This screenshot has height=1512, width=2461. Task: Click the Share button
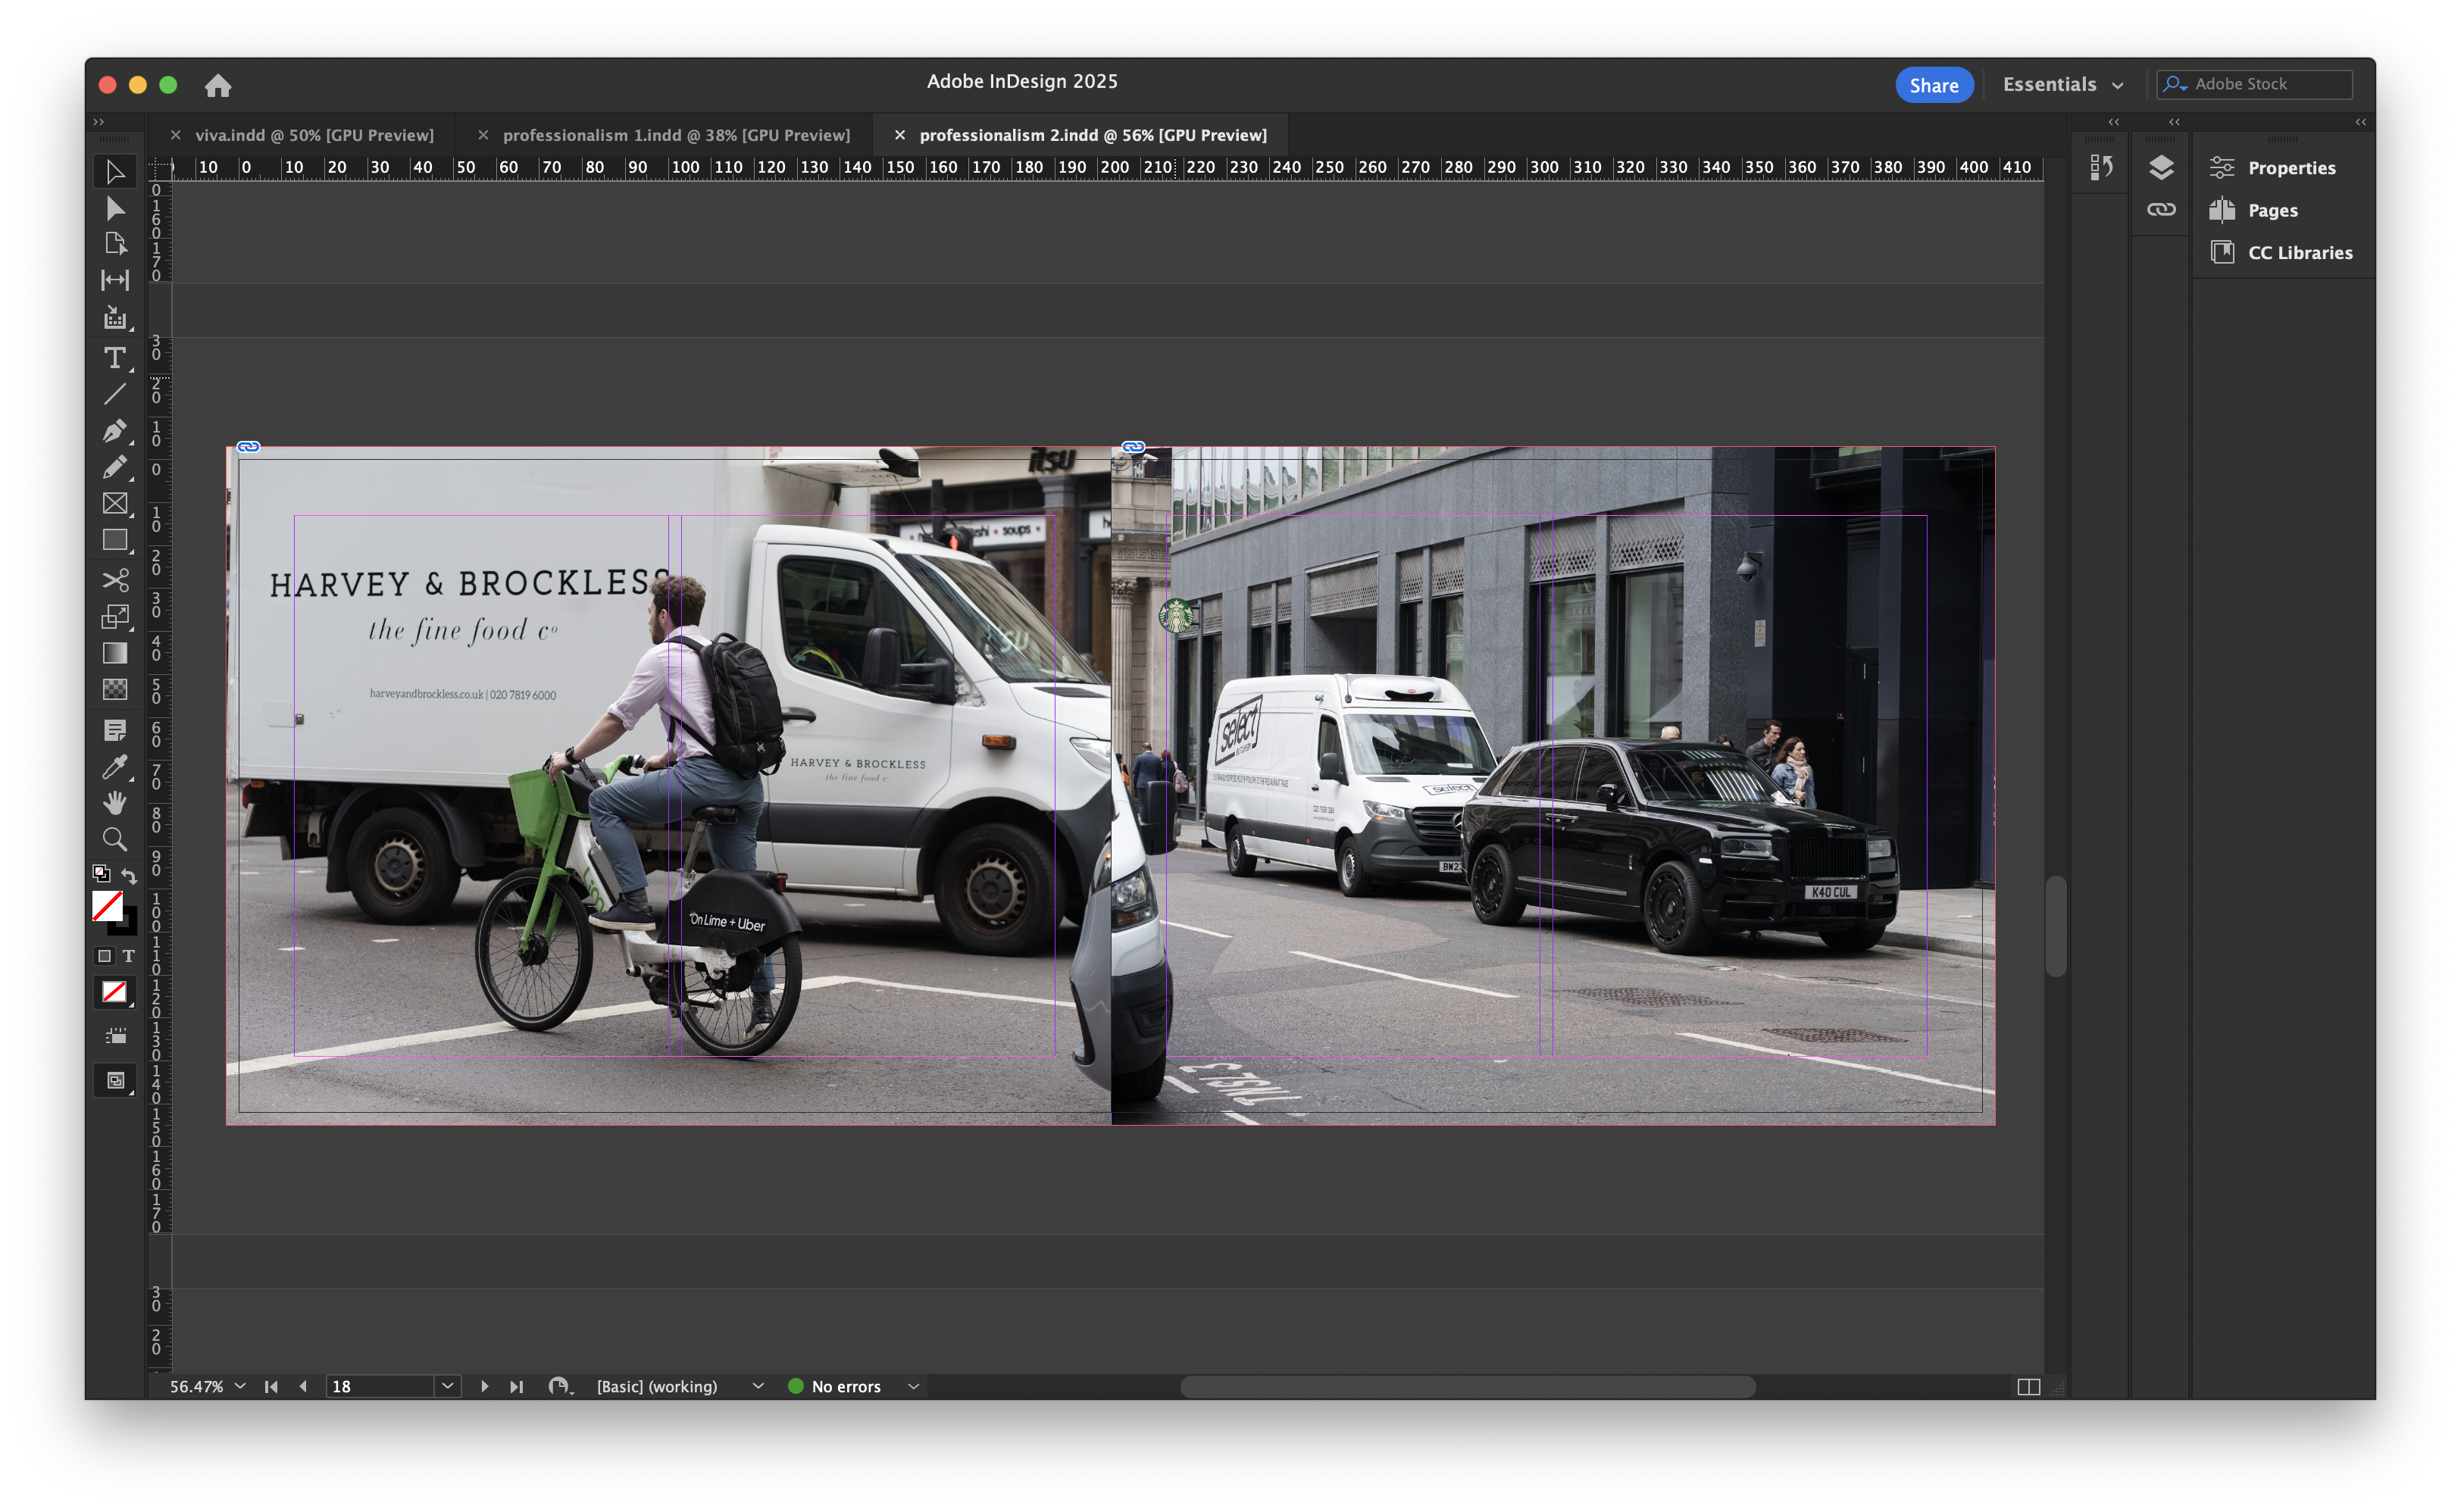tap(1934, 85)
